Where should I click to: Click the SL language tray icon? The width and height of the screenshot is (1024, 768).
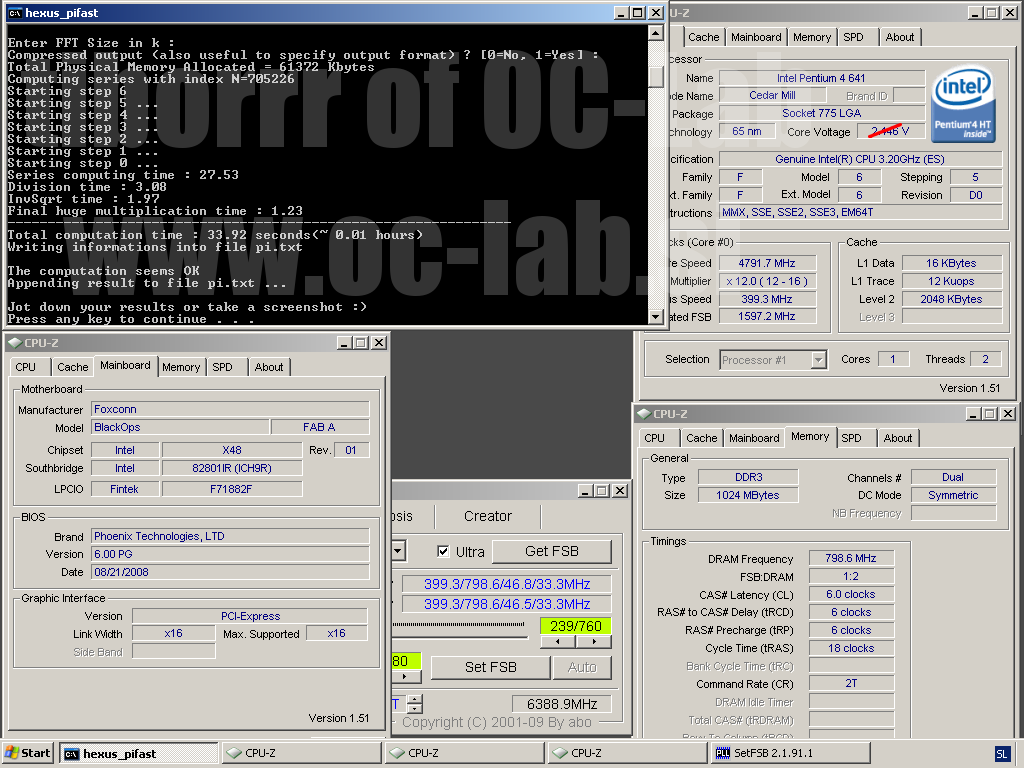click(x=1002, y=754)
